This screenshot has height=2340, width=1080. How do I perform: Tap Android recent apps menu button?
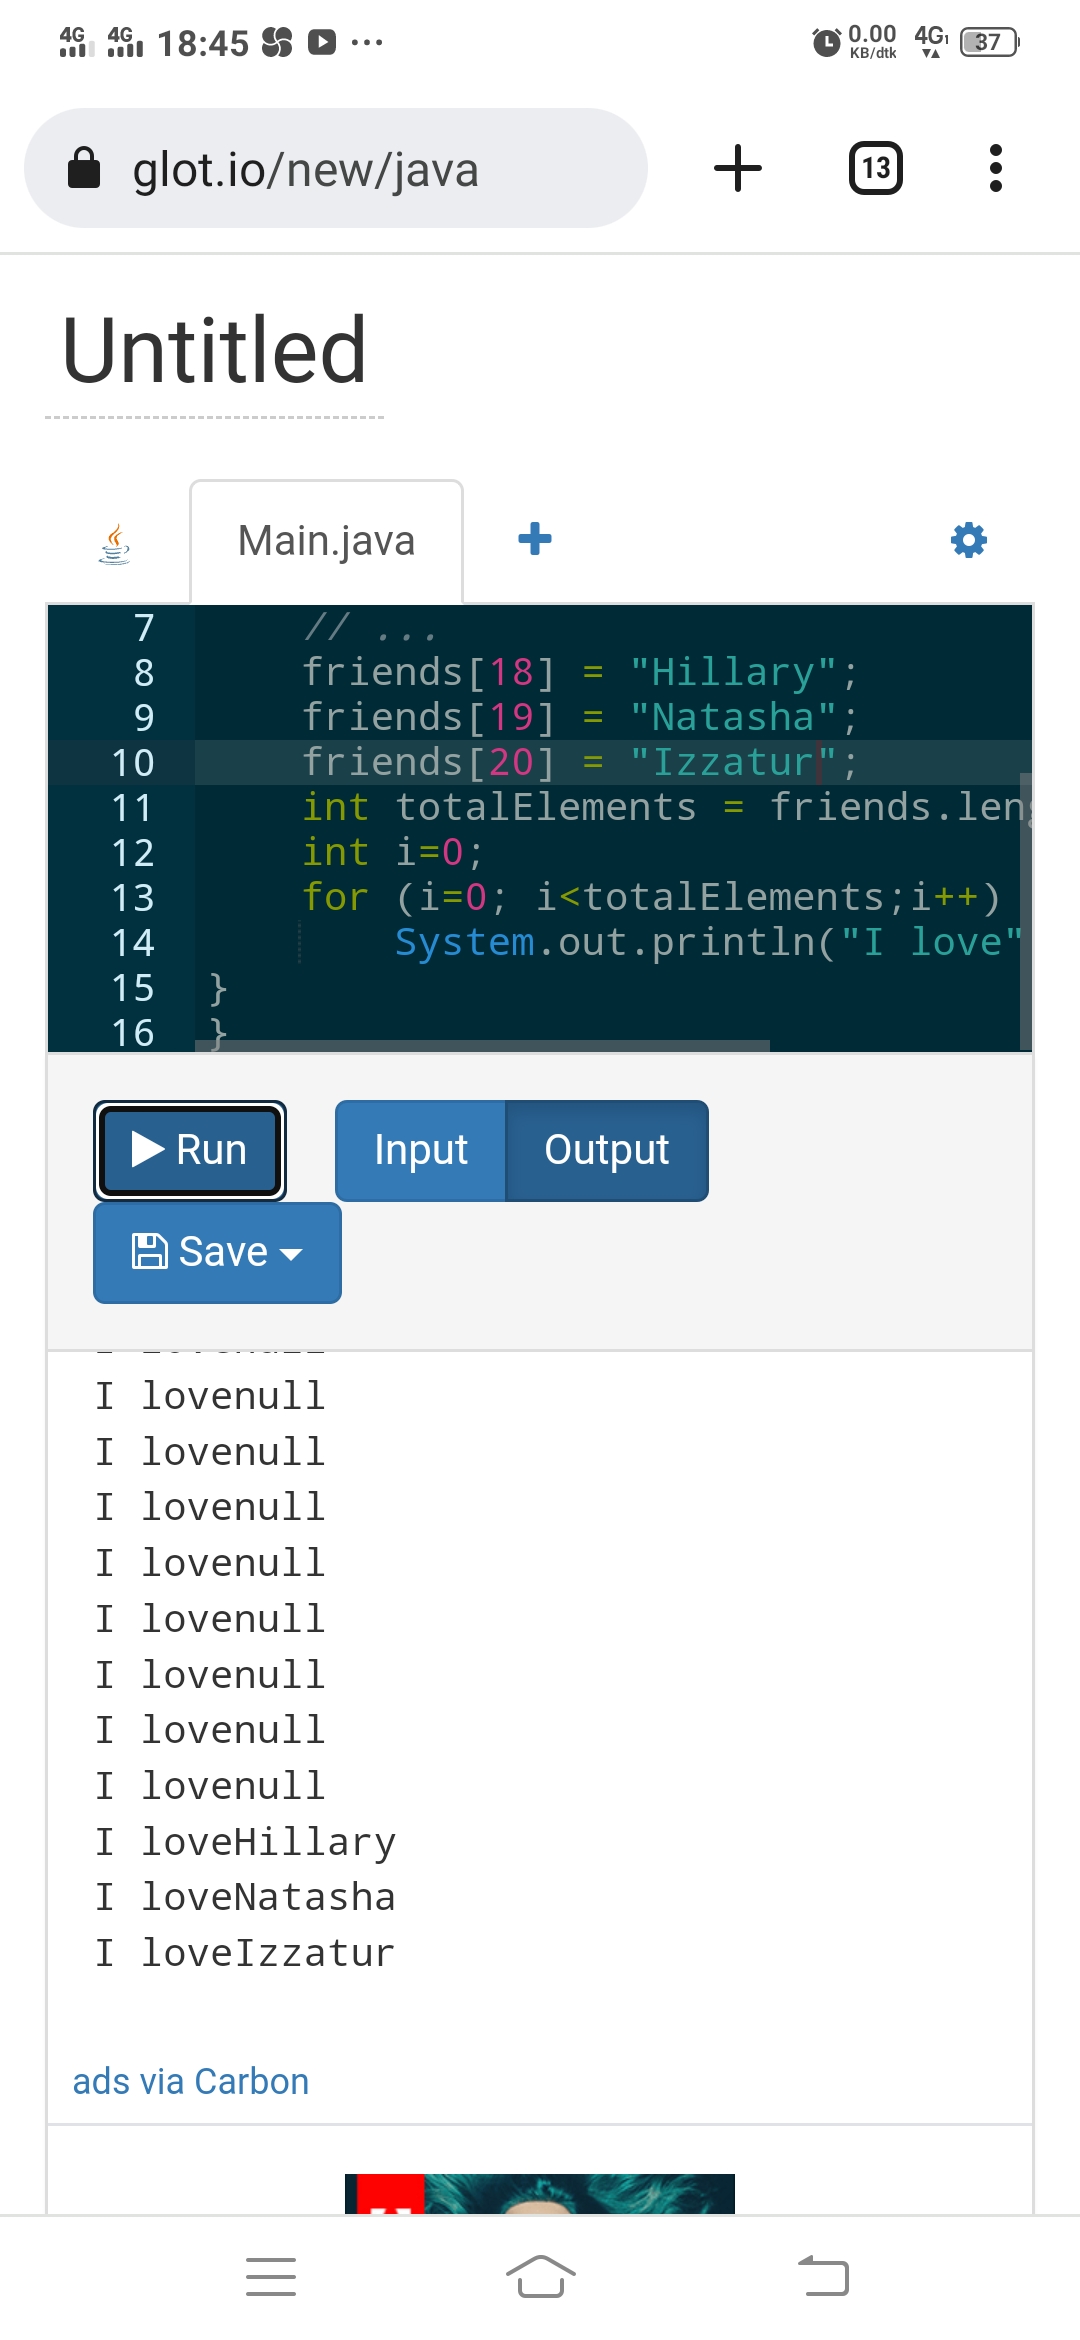271,2277
